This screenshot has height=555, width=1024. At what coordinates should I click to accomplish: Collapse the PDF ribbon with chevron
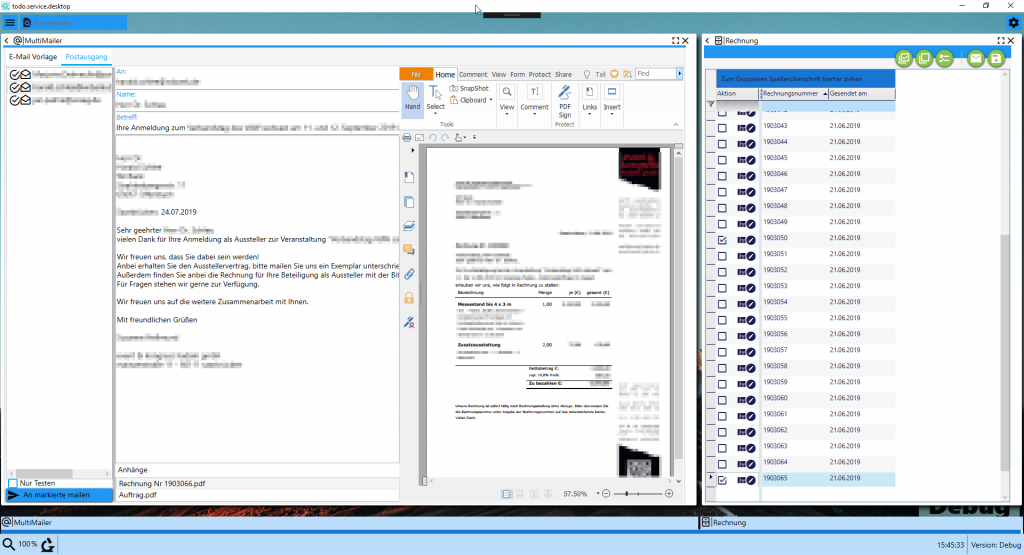click(x=676, y=124)
